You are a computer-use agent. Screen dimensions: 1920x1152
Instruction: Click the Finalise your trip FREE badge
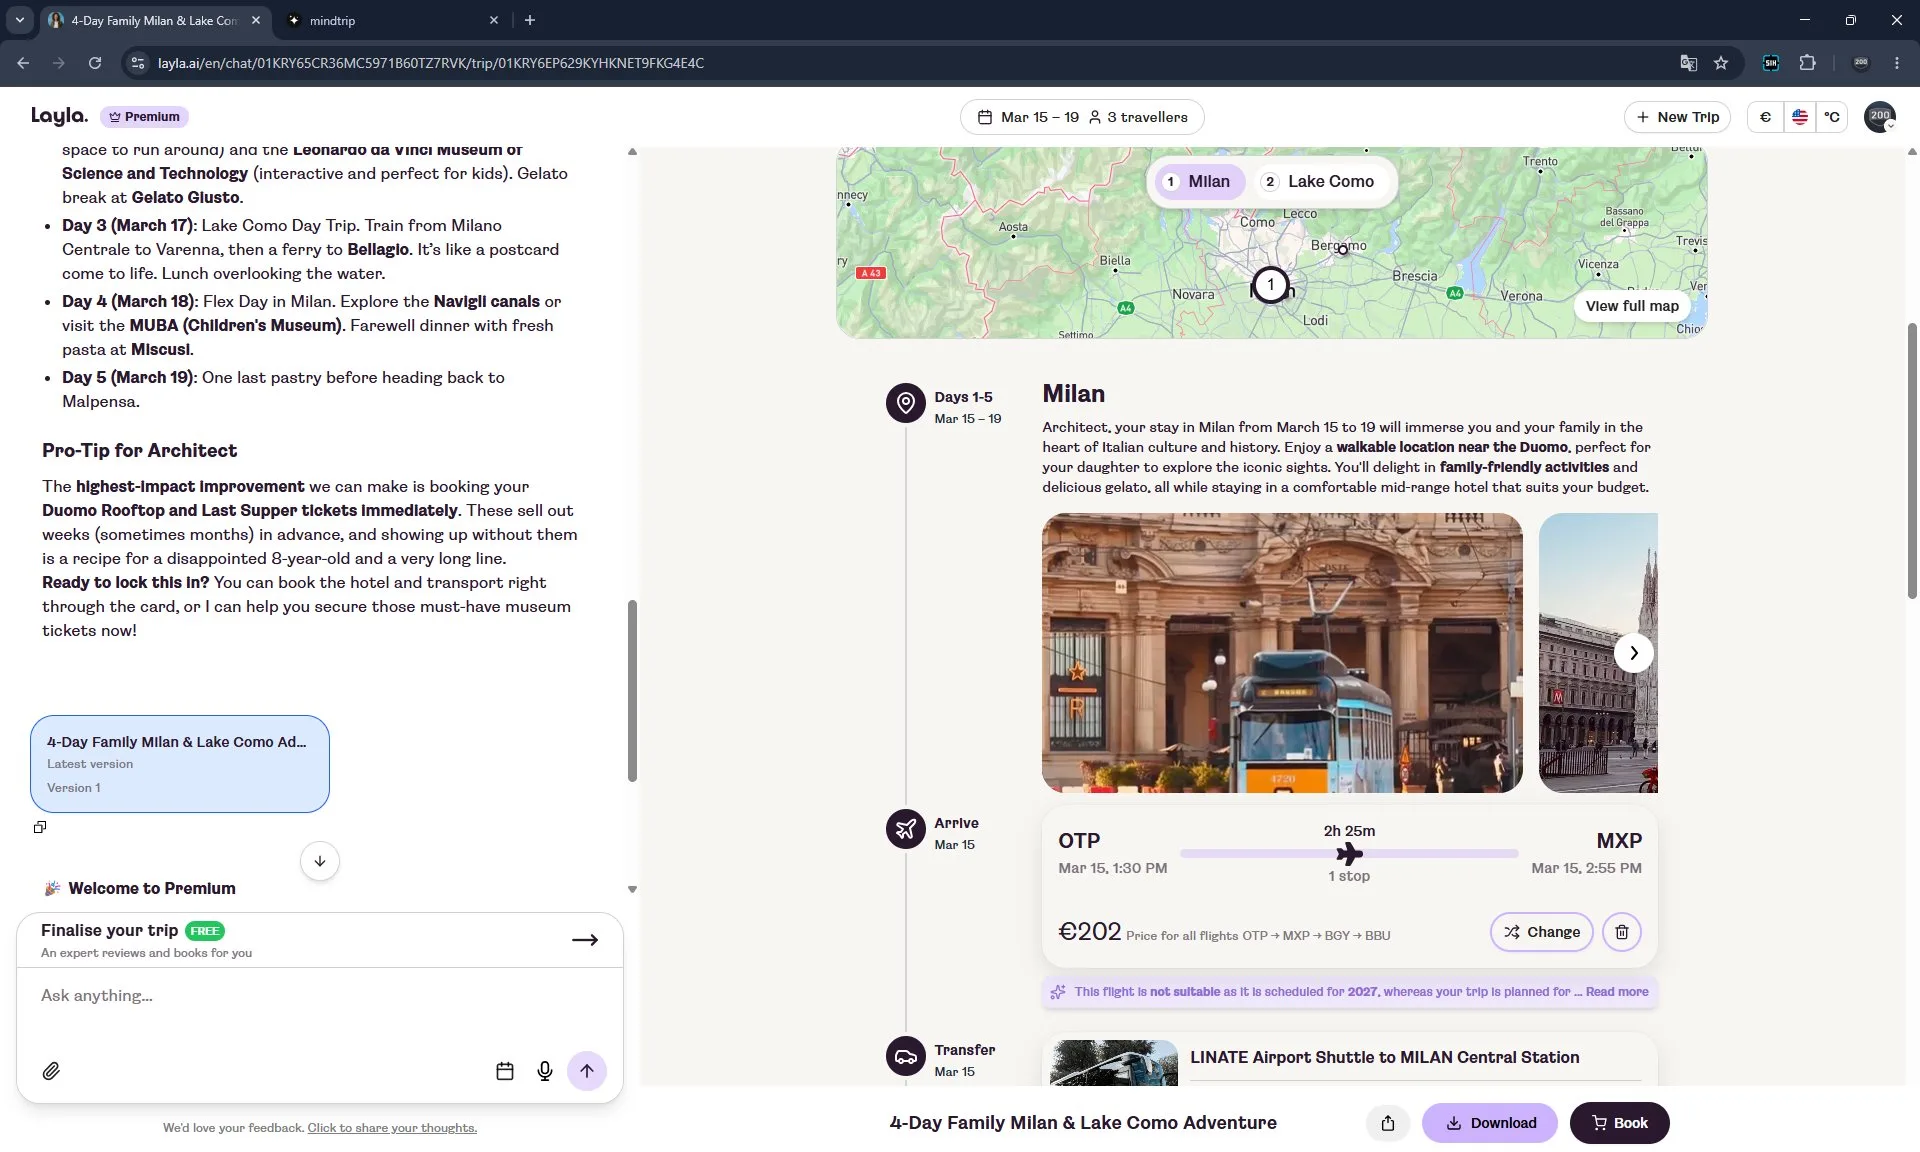pyautogui.click(x=204, y=931)
